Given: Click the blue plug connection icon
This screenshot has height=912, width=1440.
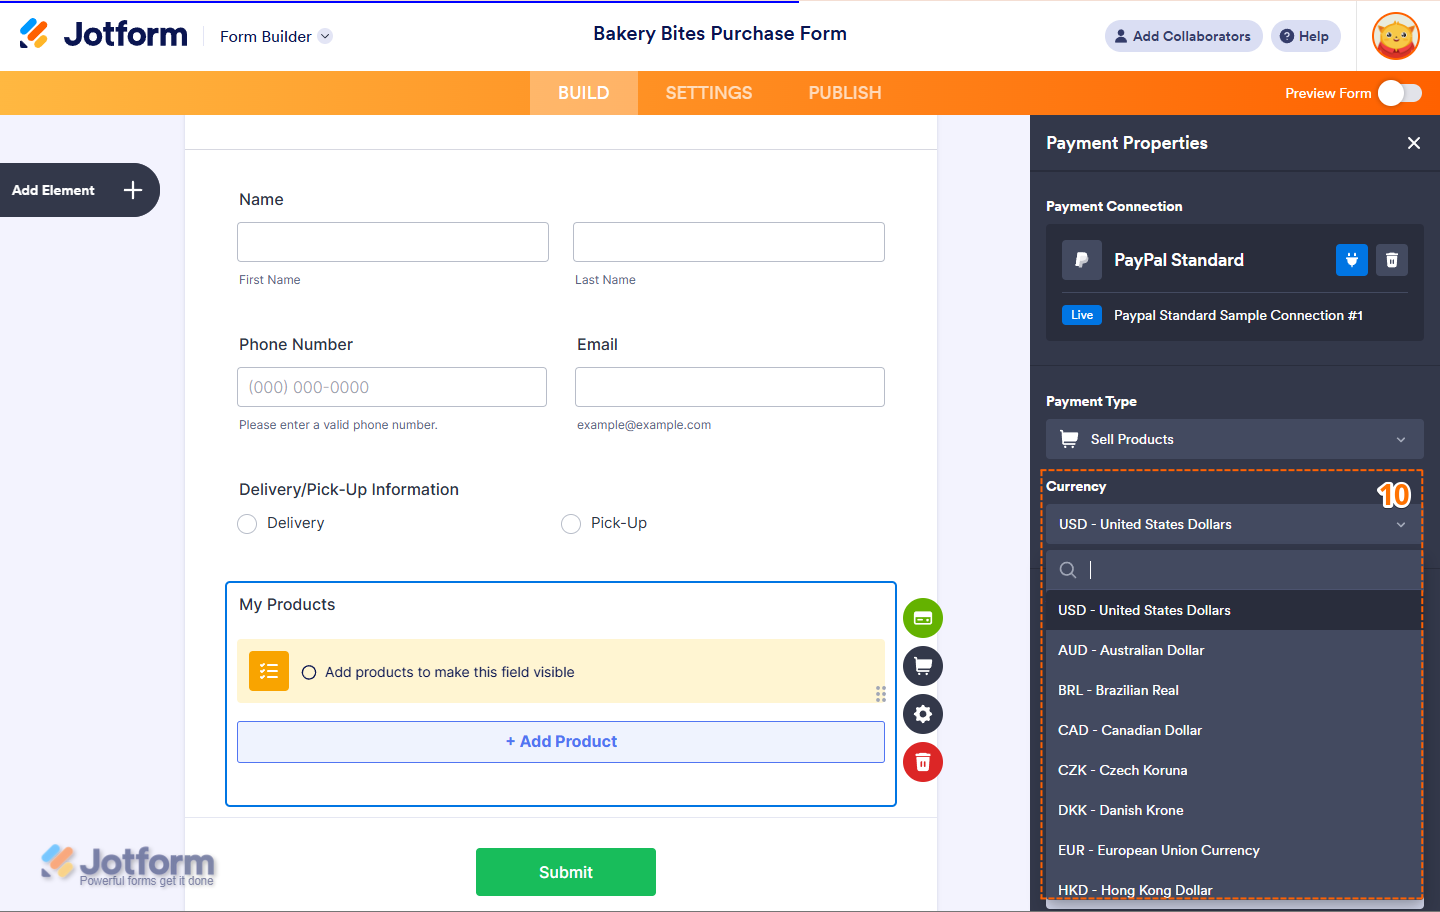Looking at the screenshot, I should (1352, 260).
